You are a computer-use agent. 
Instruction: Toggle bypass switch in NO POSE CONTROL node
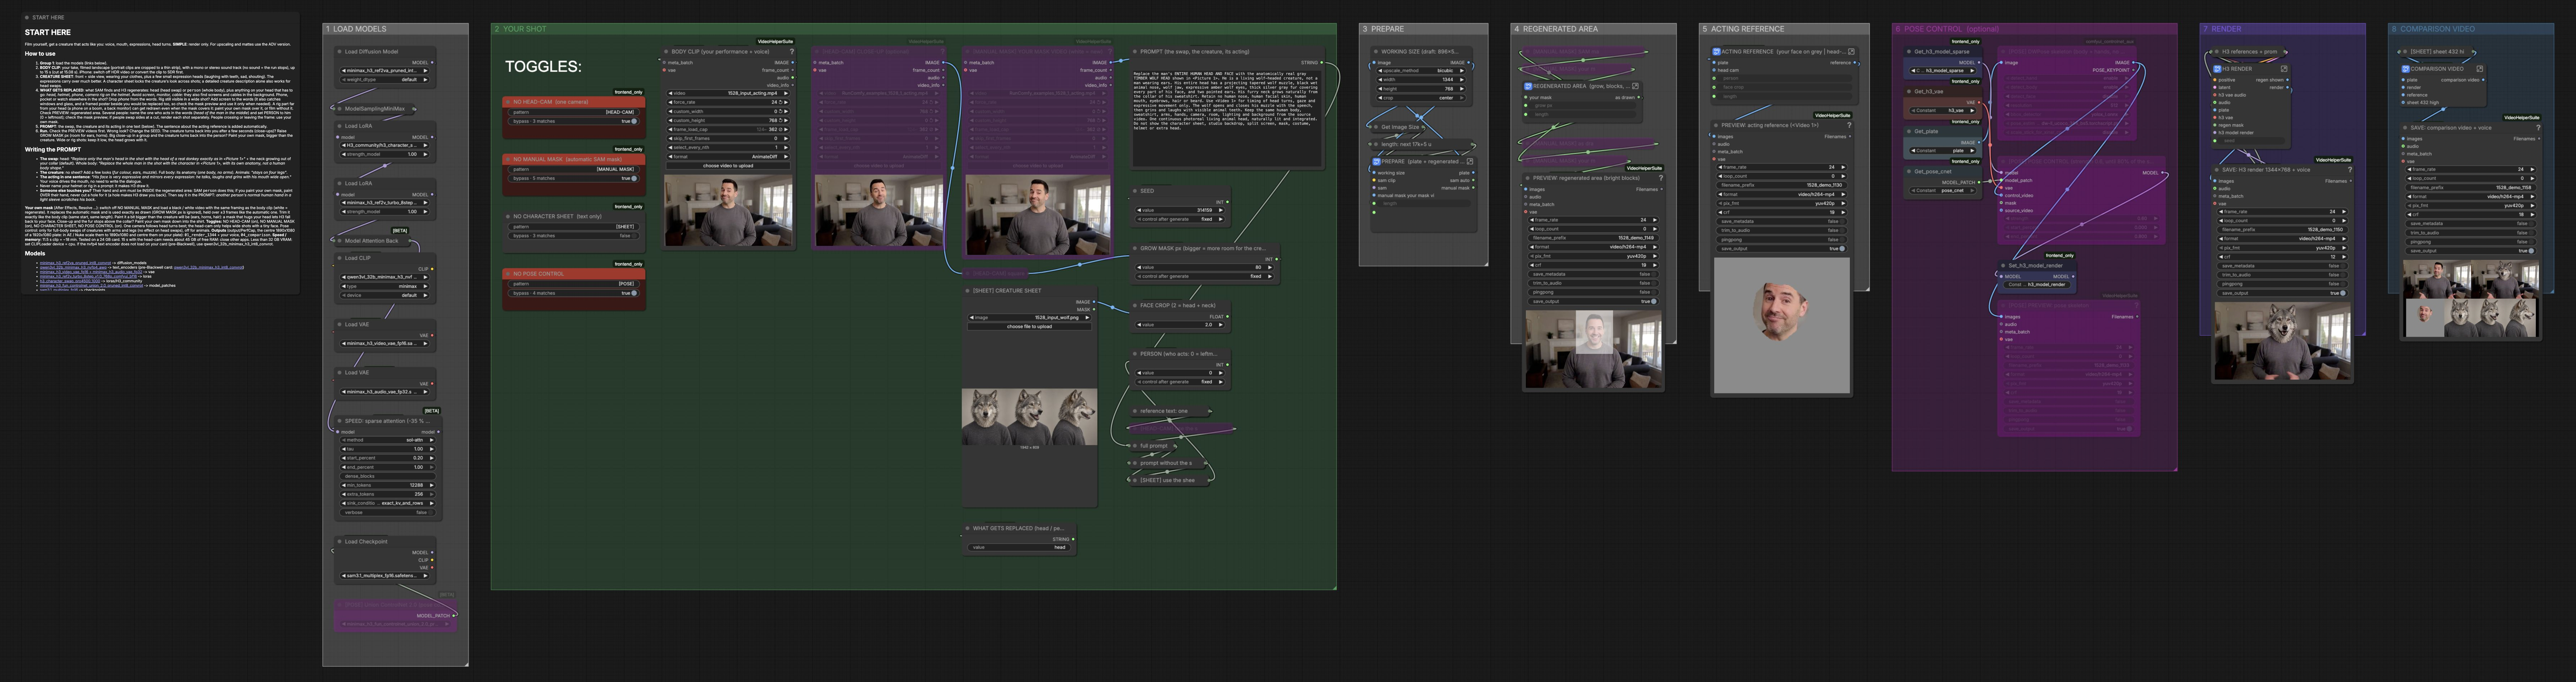(634, 293)
